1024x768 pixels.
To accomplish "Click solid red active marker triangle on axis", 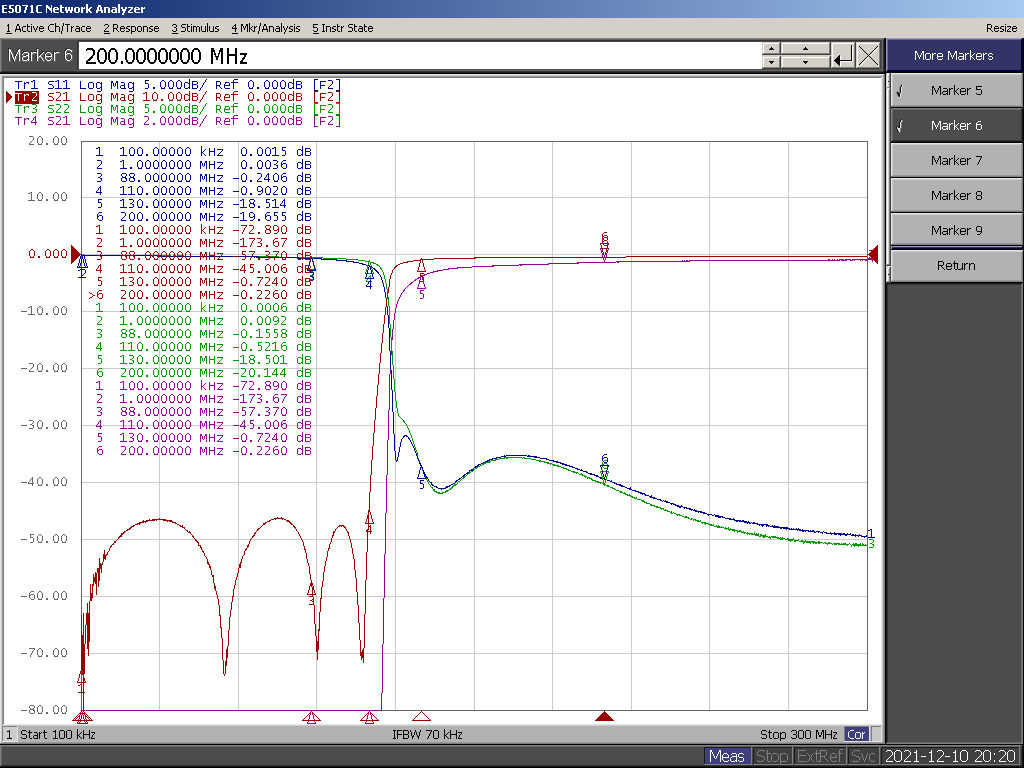I will (x=605, y=716).
